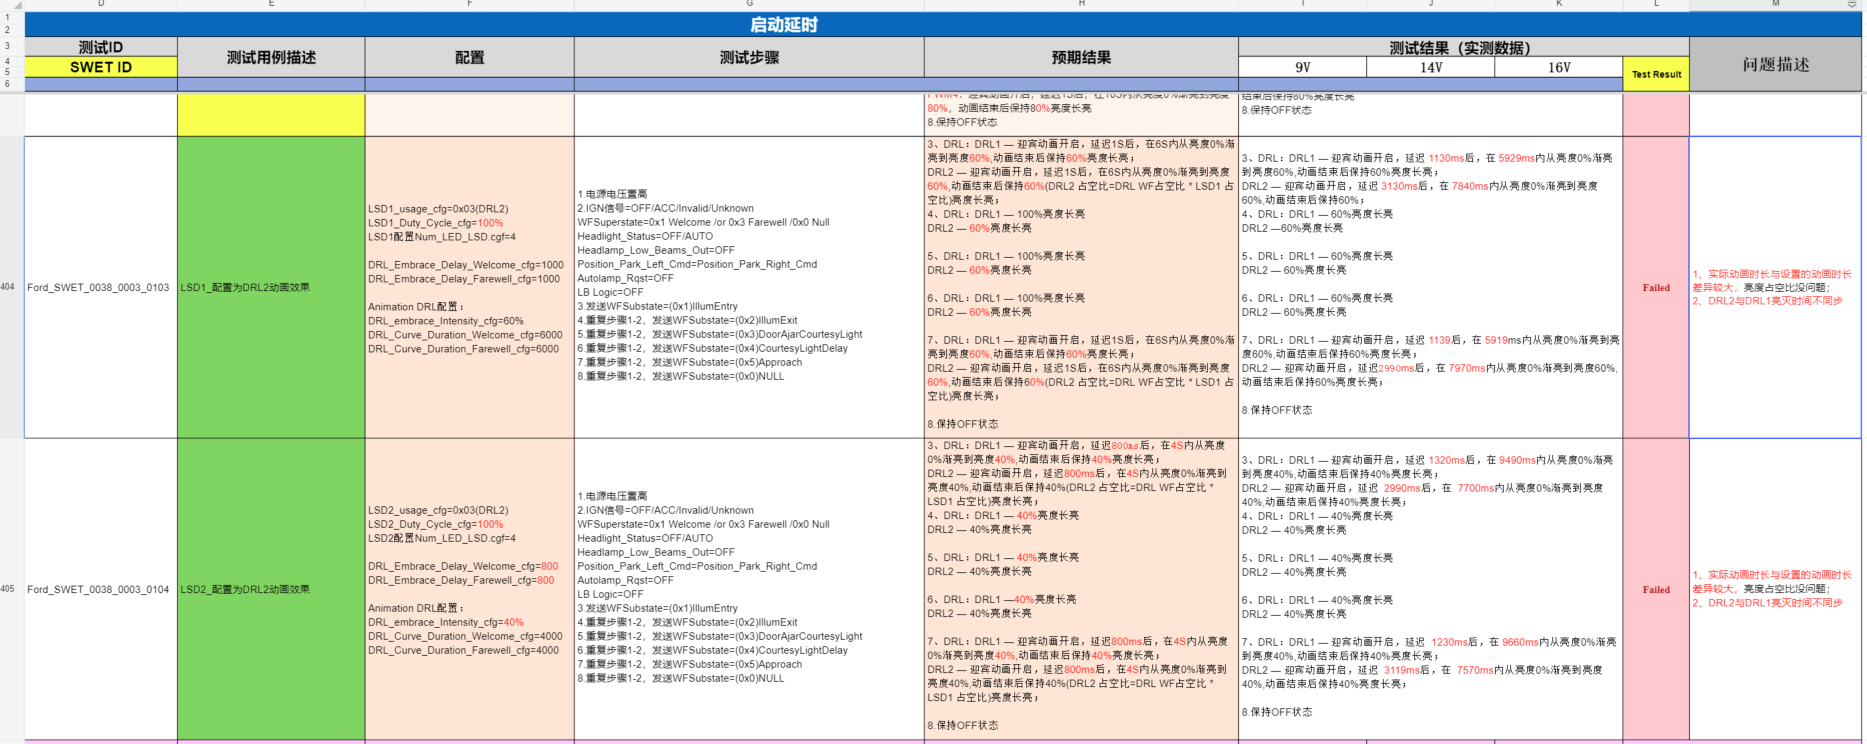Click the yellow Test Result header cell
Screen dimensions: 1867x744
click(1656, 74)
